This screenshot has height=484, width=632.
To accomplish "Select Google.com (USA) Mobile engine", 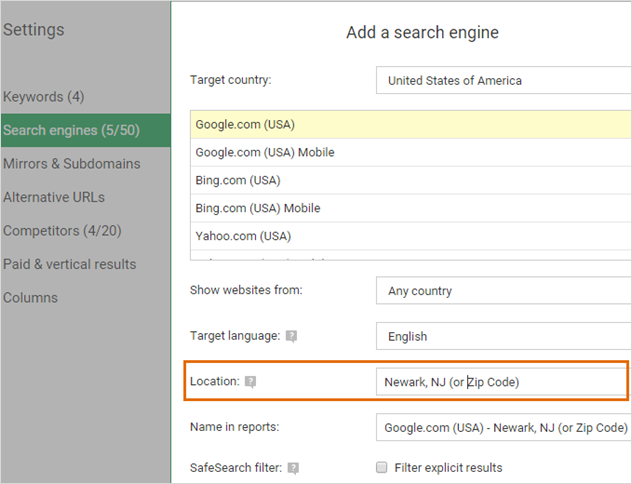I will [x=265, y=153].
